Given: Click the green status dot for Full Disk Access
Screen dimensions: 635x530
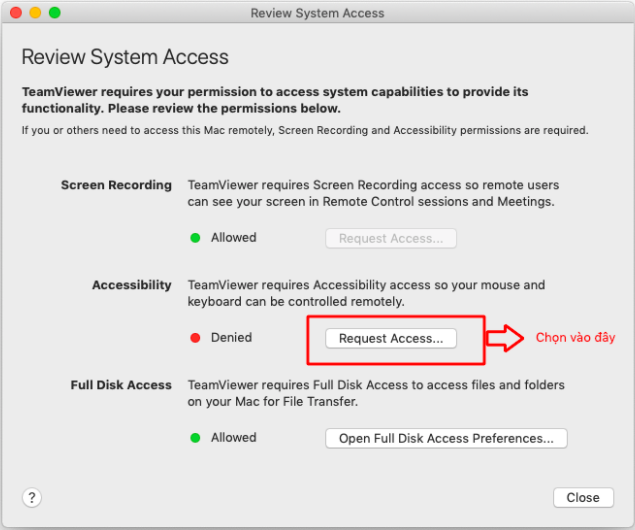Looking at the screenshot, I should [196, 438].
